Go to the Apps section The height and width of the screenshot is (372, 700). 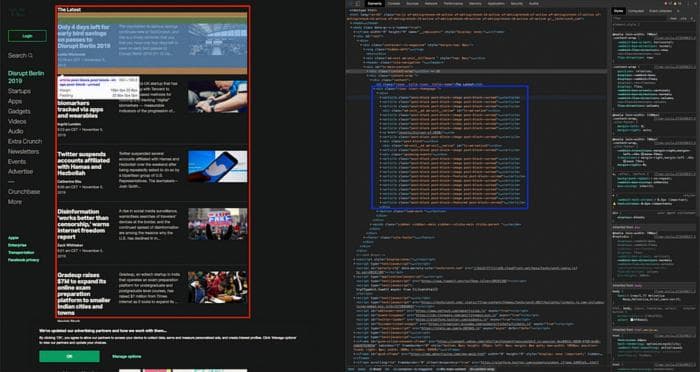15,101
